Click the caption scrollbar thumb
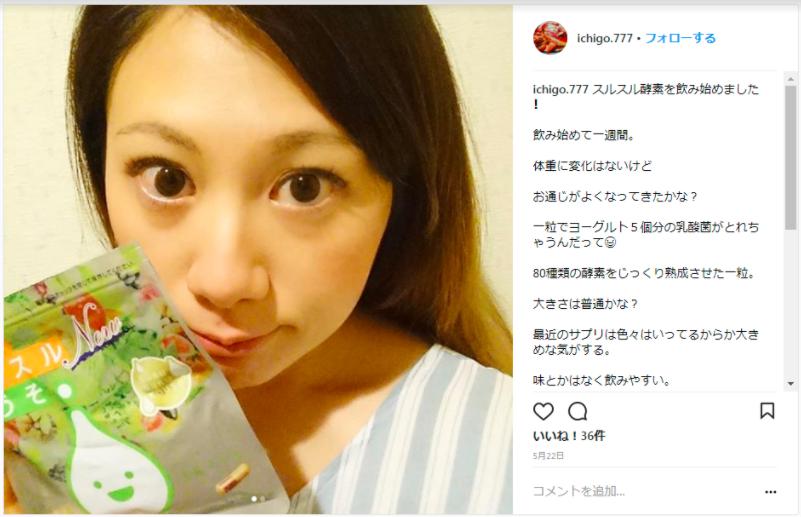The height and width of the screenshot is (517, 801). click(790, 157)
